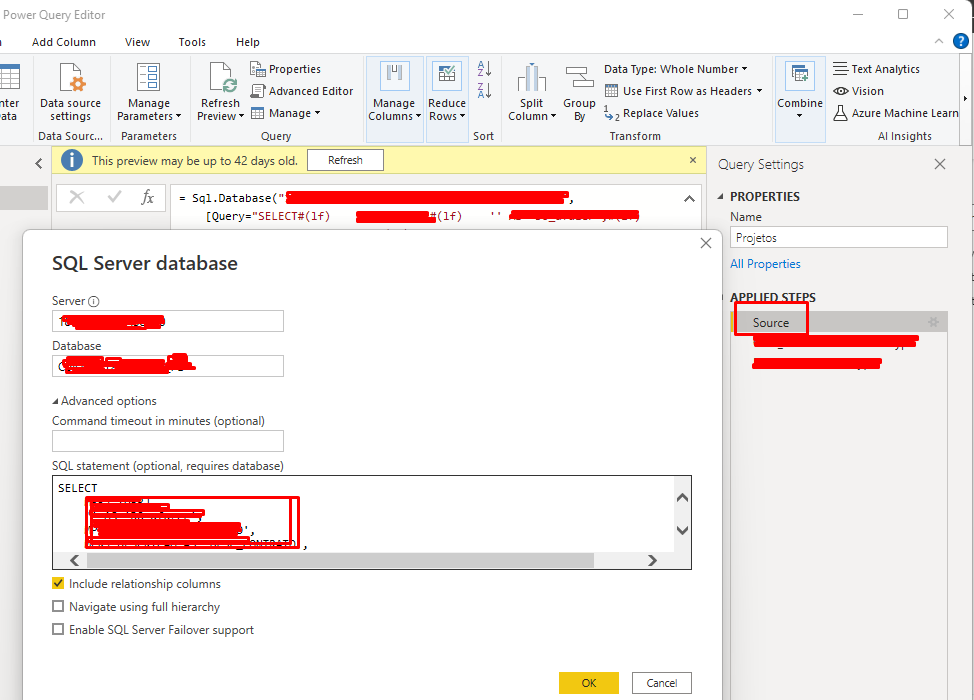
Task: Expand the Queries pane arrow
Action: pos(39,163)
